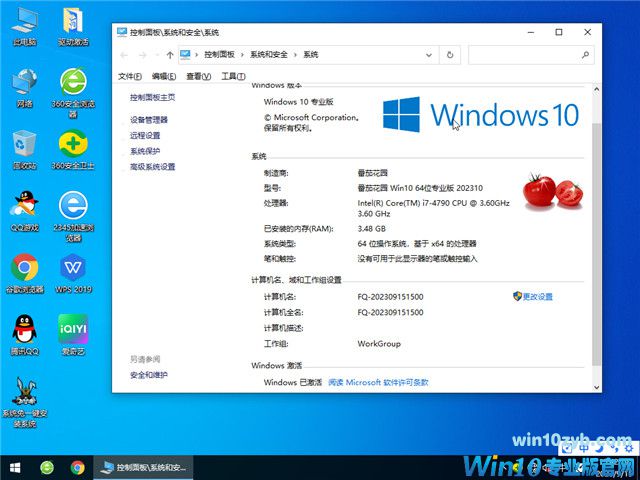This screenshot has height=480, width=640.
Task: Open the 工具(T) menu
Action: (232, 76)
